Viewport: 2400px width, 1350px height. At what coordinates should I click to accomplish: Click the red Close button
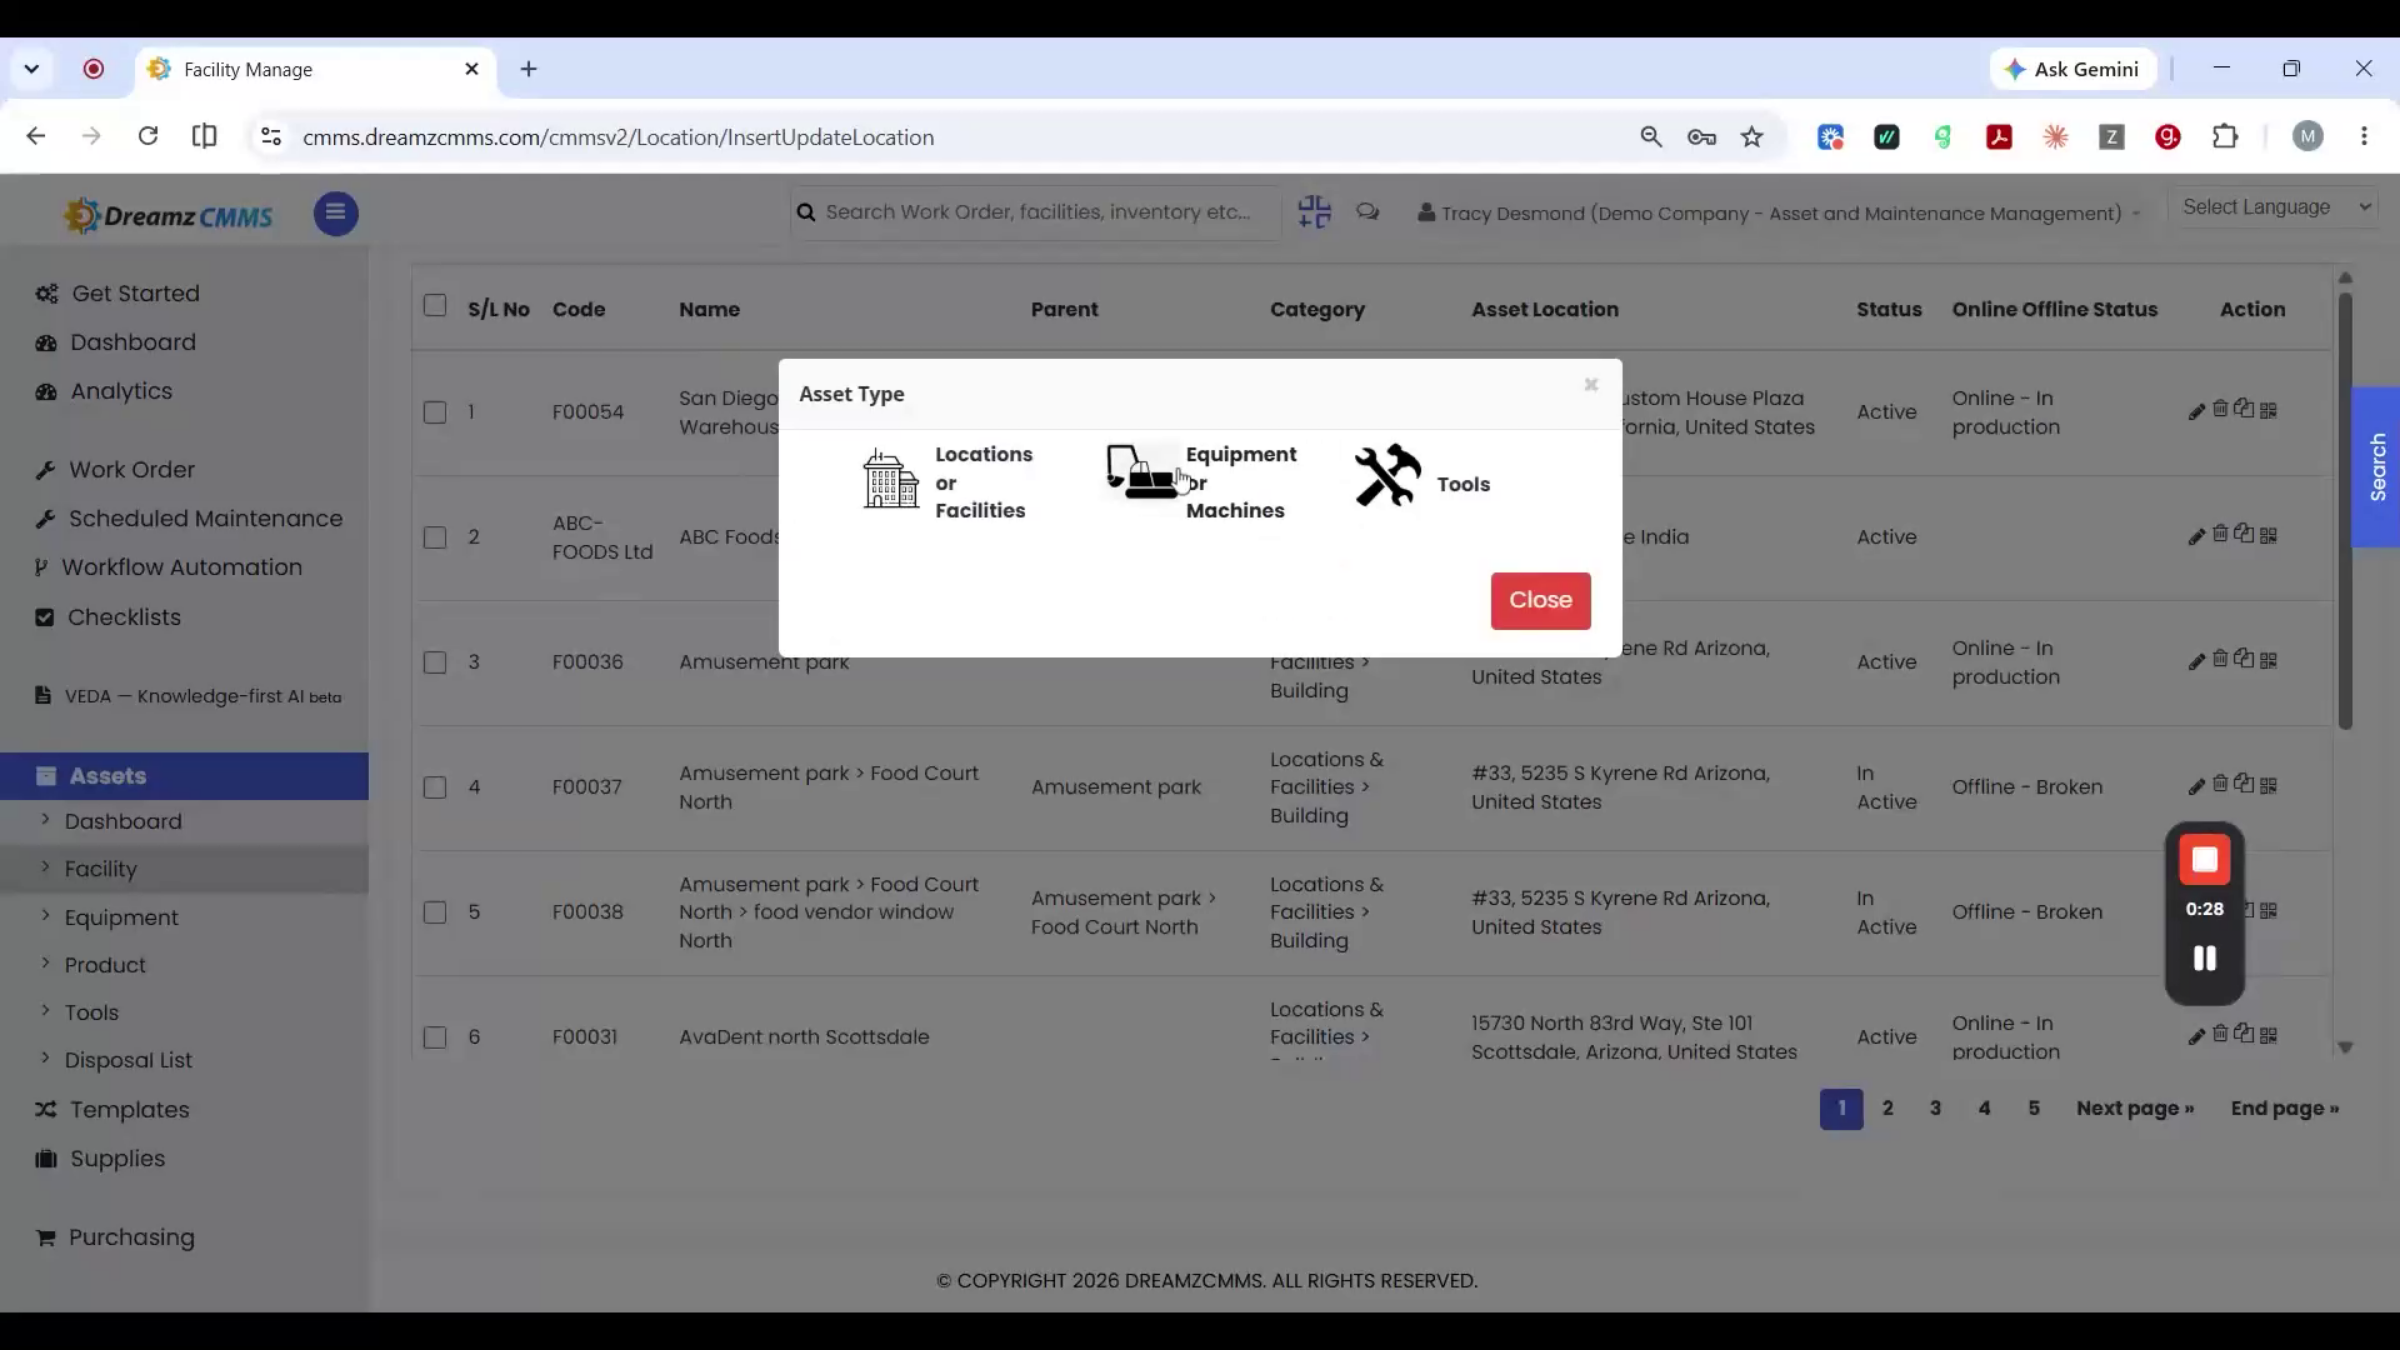point(1540,600)
